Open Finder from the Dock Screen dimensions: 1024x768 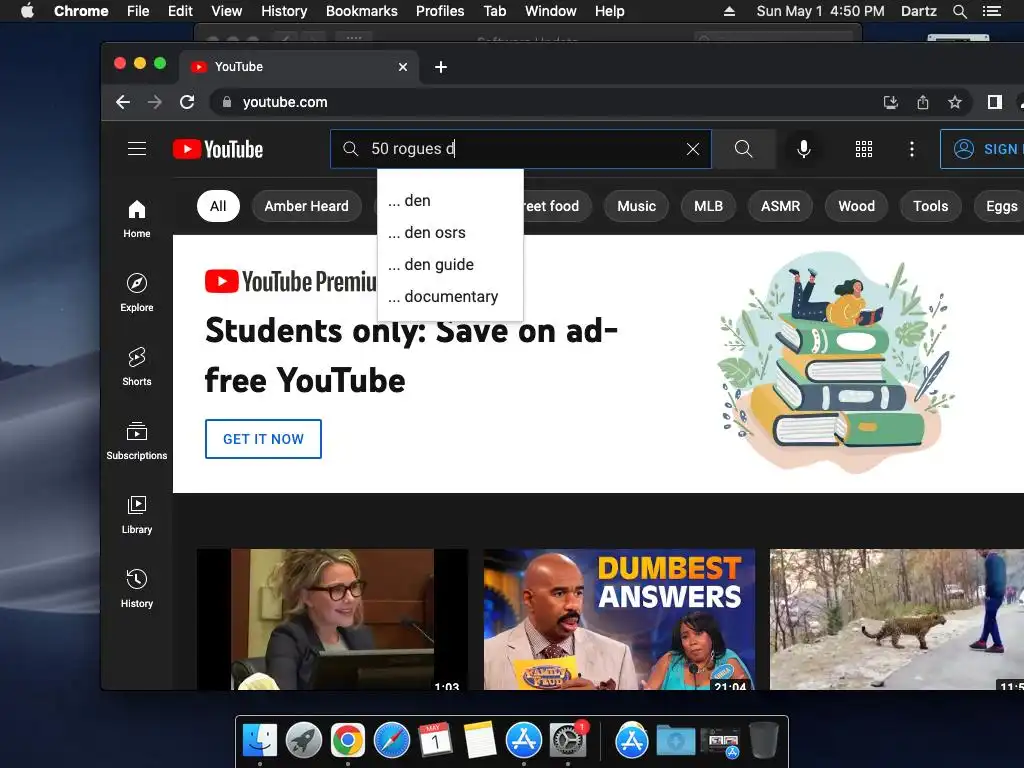point(260,741)
